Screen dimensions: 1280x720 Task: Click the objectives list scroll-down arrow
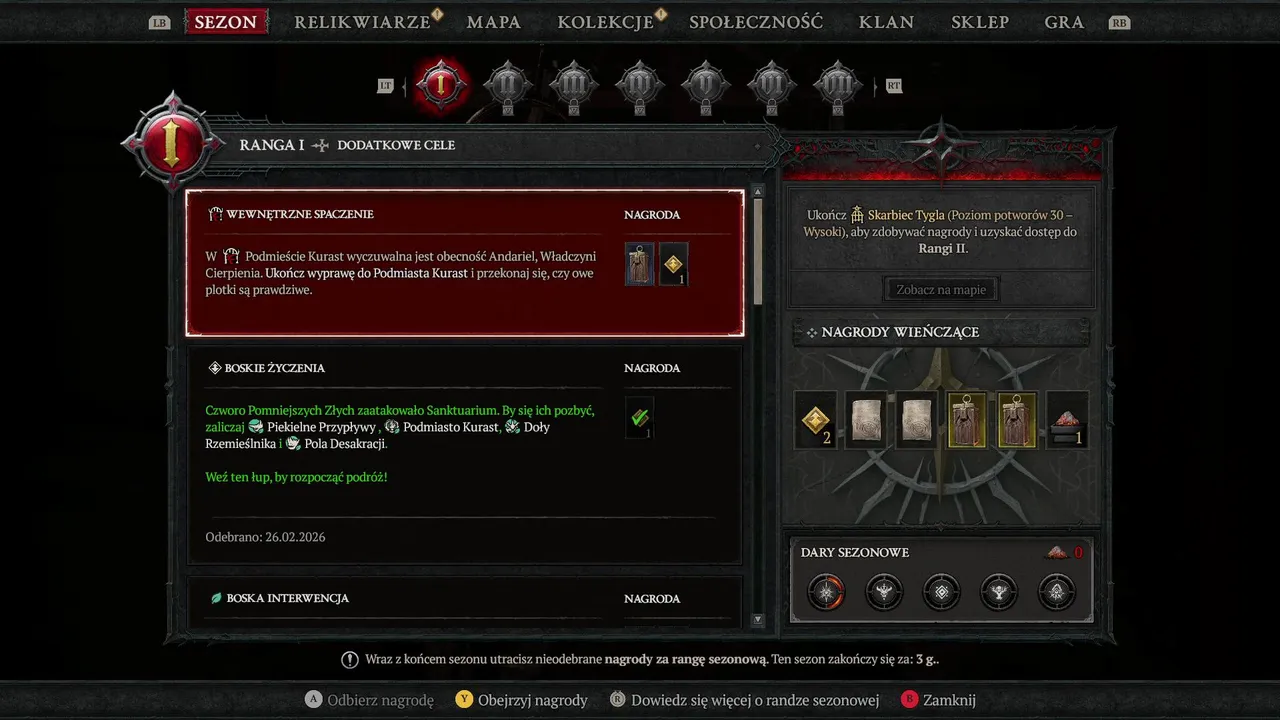(757, 620)
